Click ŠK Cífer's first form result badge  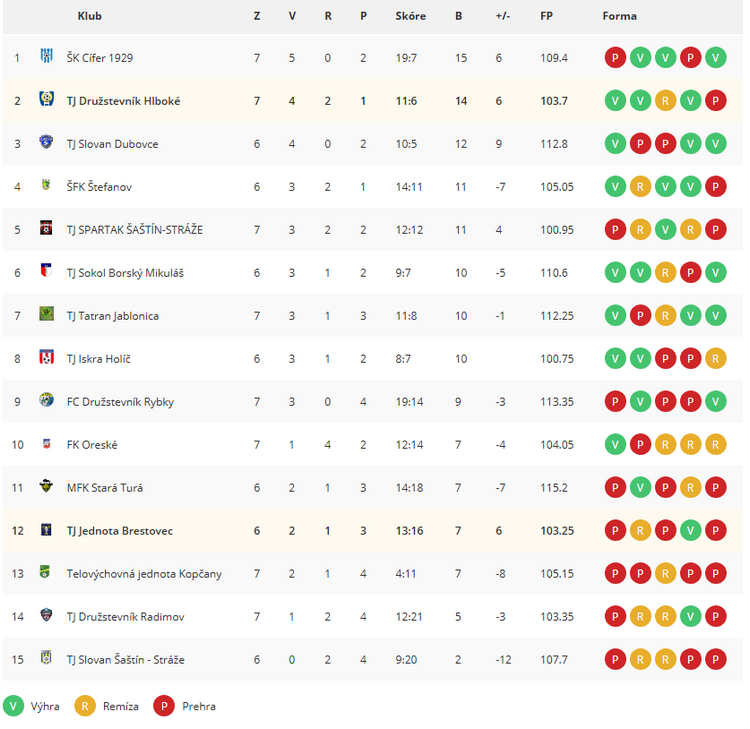(x=615, y=58)
